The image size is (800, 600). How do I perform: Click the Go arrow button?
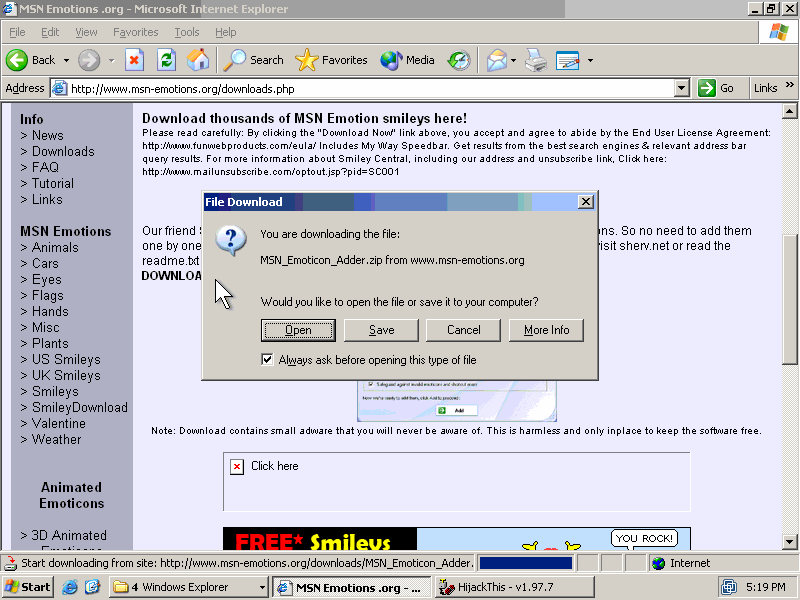(715, 88)
